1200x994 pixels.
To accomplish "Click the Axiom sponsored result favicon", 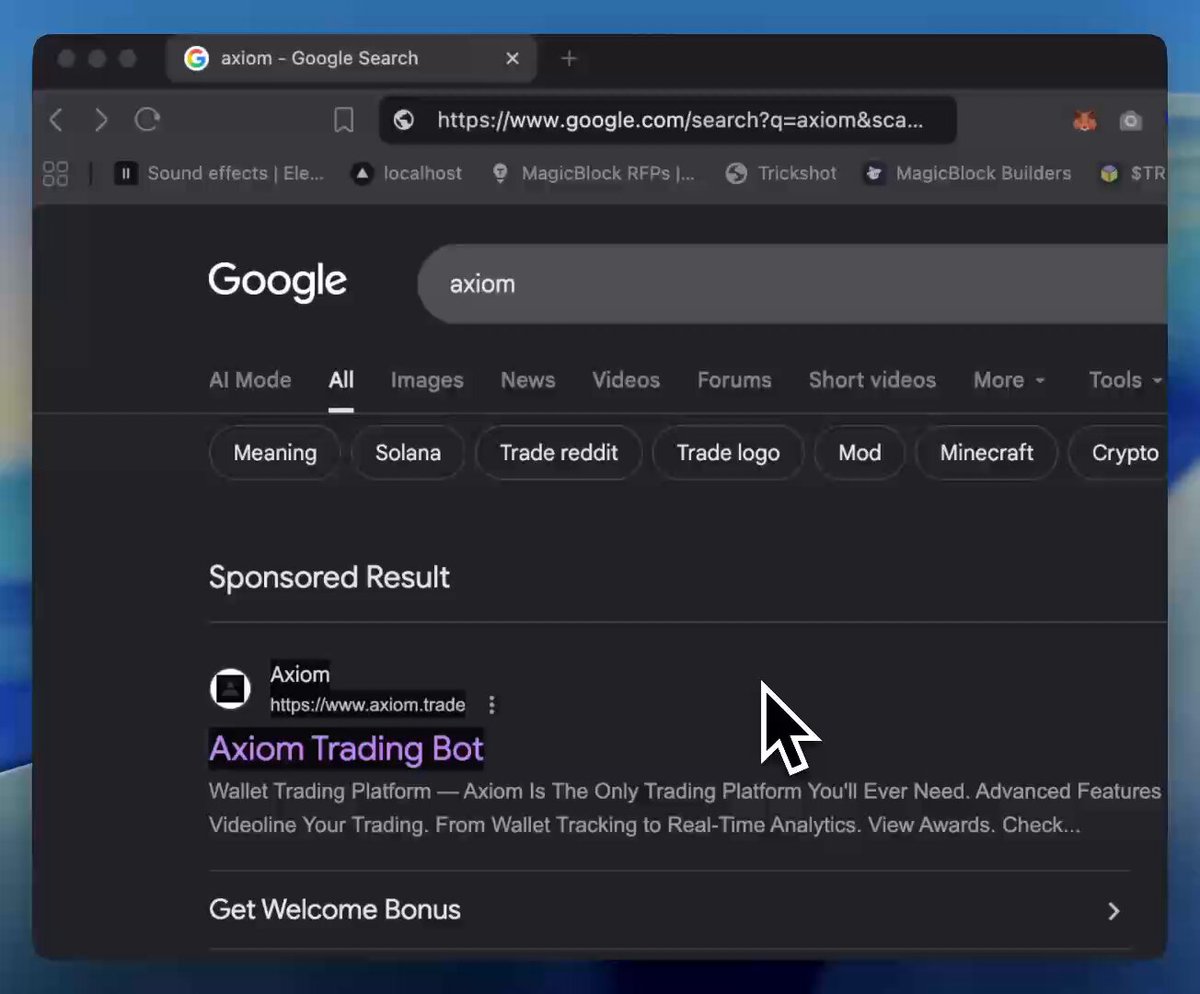I will pyautogui.click(x=230, y=688).
